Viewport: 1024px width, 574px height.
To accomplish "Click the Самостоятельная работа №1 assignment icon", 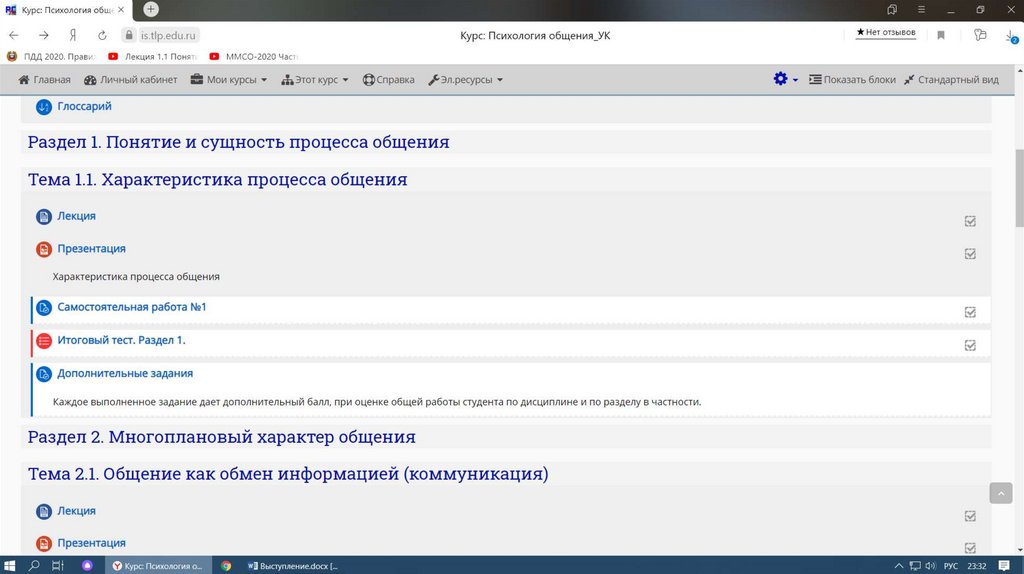I will click(43, 308).
